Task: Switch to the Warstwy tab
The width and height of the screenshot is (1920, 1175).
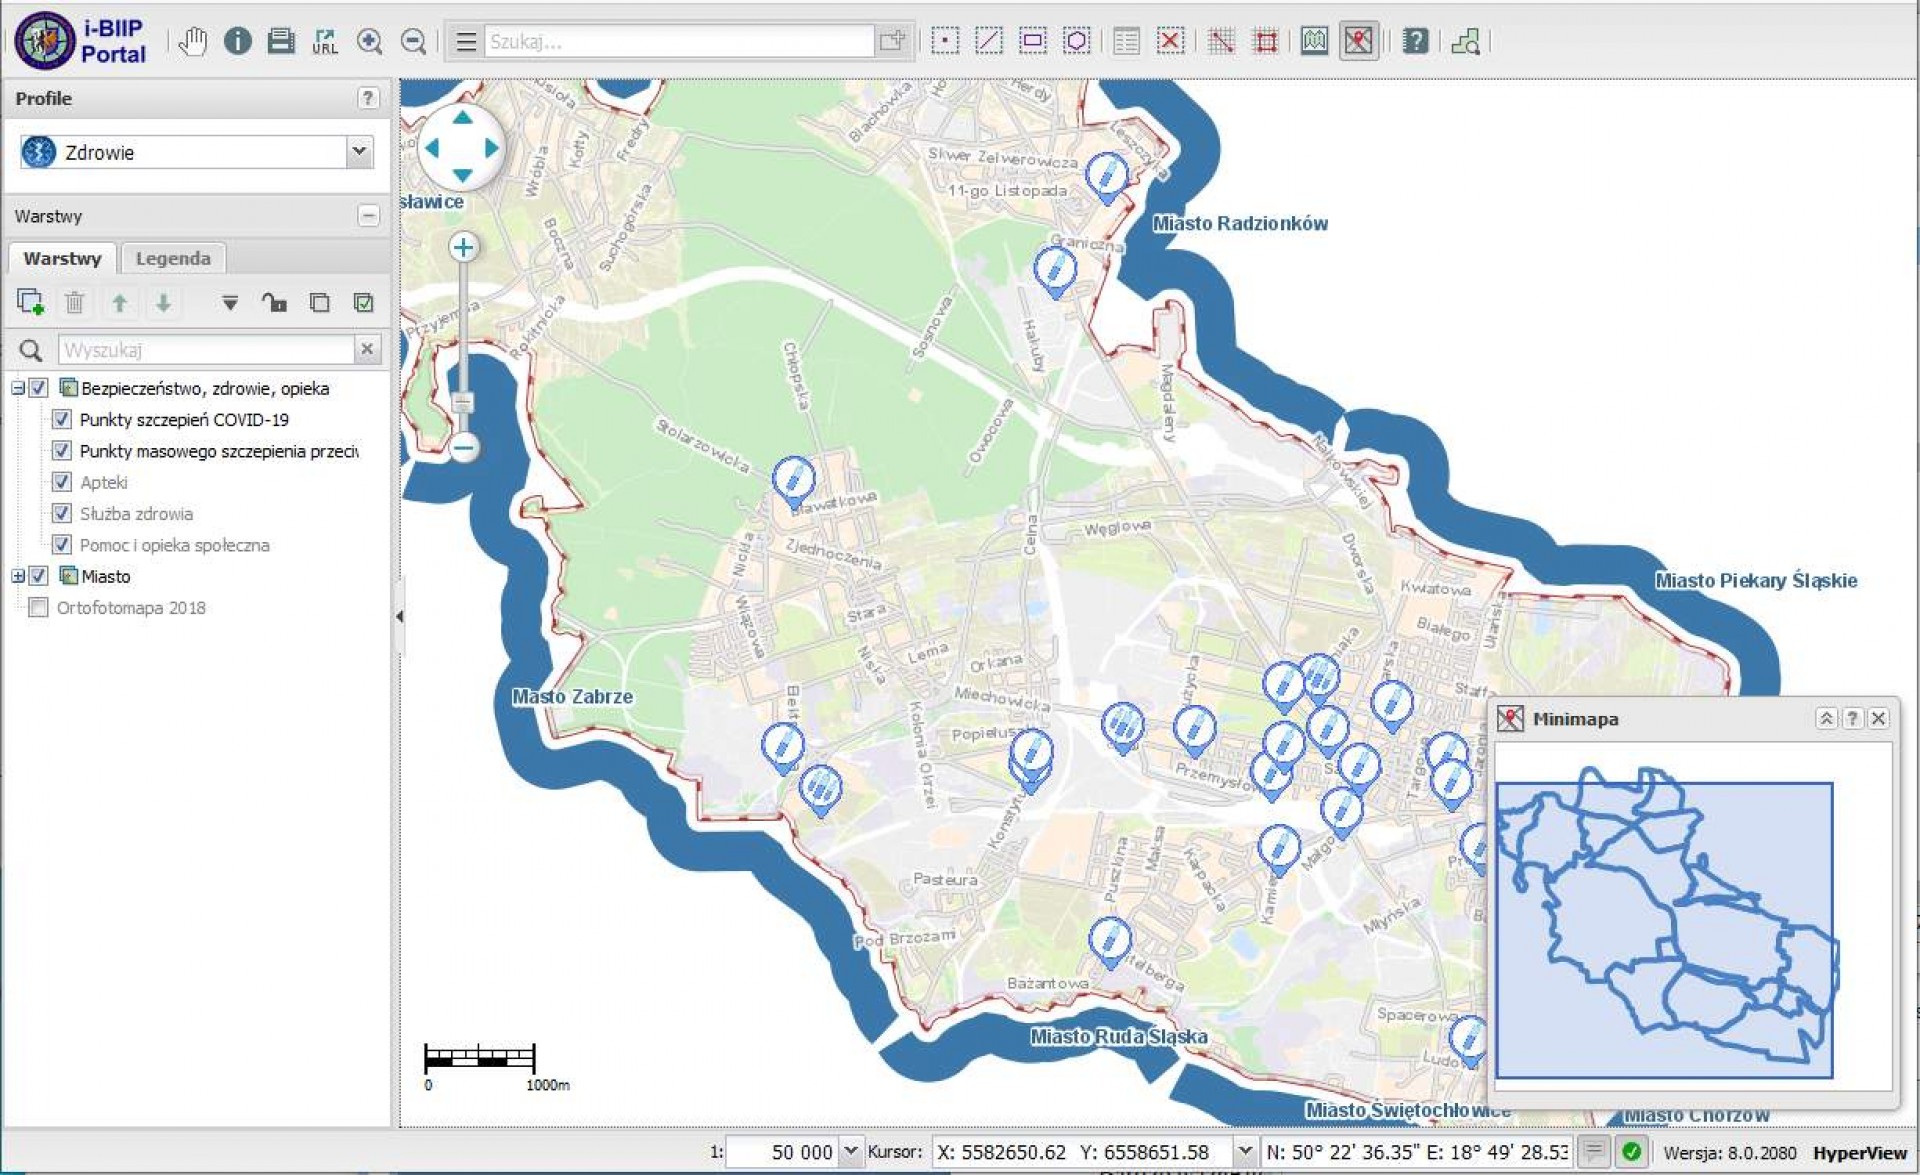Action: click(63, 258)
